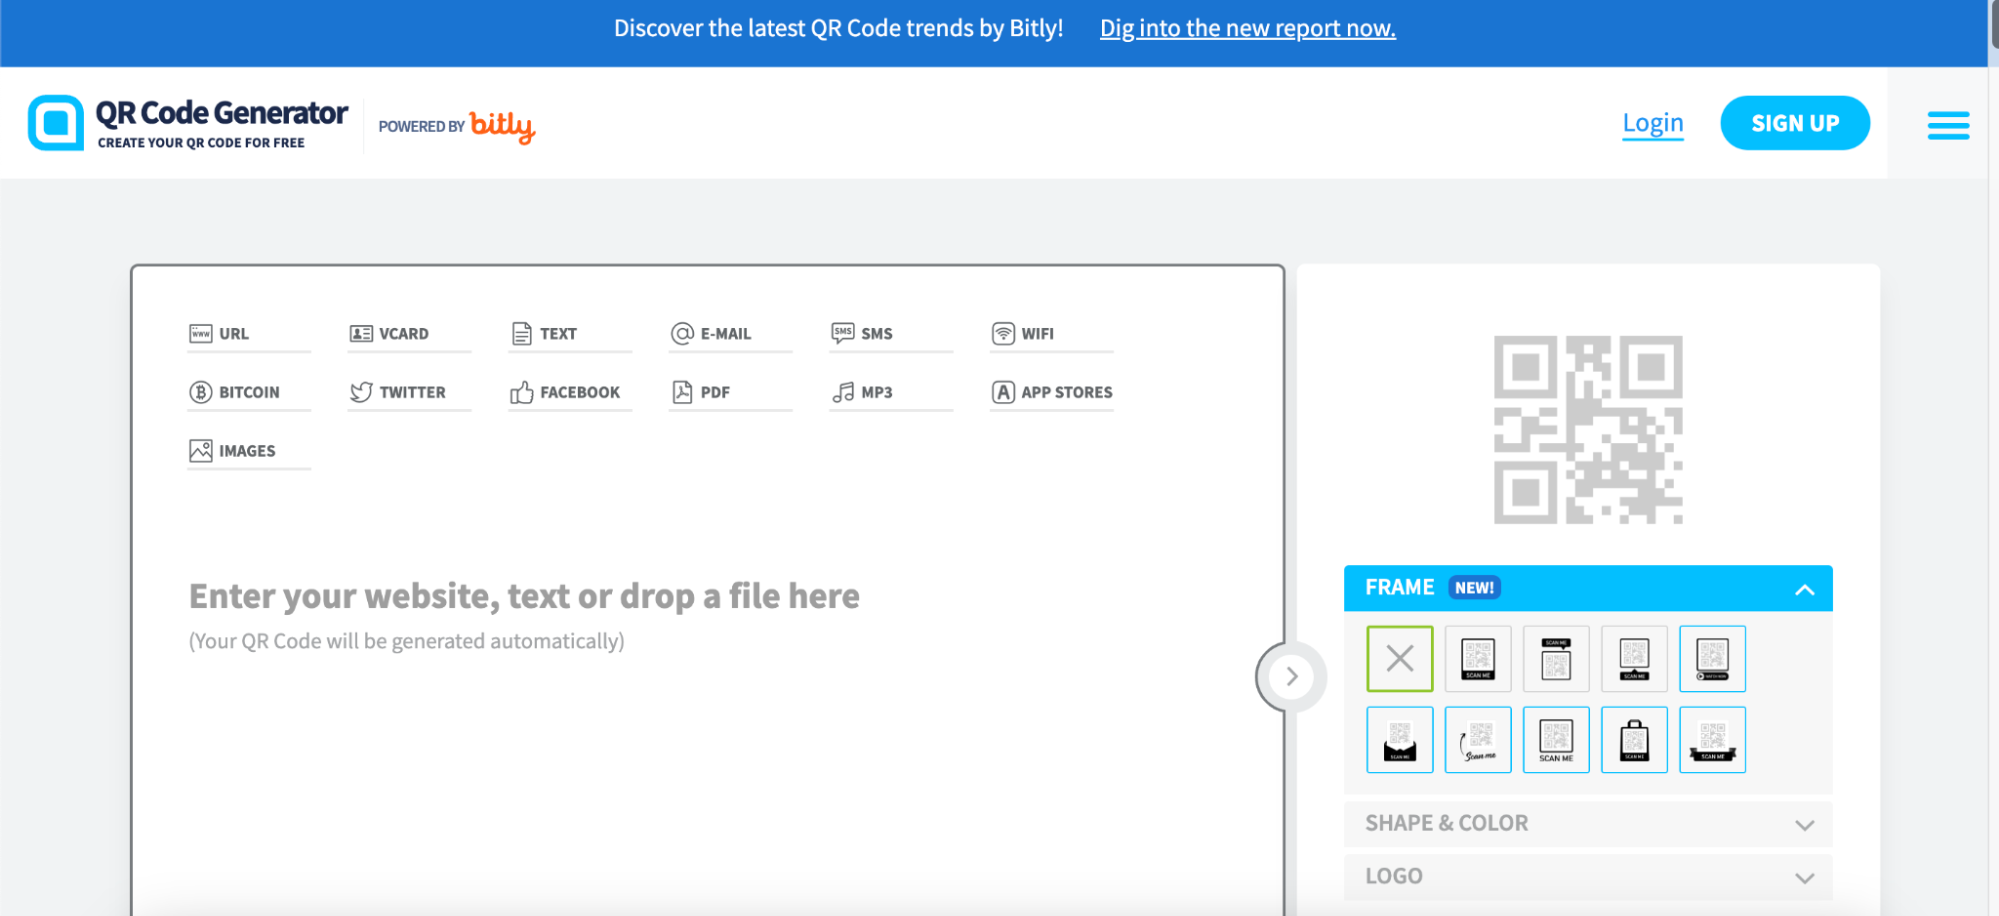Screen dimensions: 1999x916
Task: Click the SIGN UP button
Action: point(1795,123)
